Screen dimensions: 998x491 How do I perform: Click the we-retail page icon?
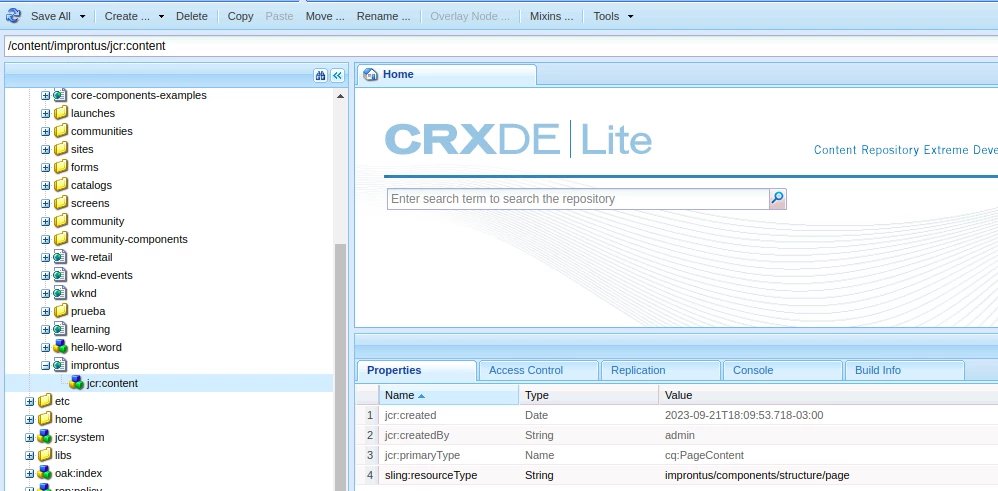[x=60, y=257]
